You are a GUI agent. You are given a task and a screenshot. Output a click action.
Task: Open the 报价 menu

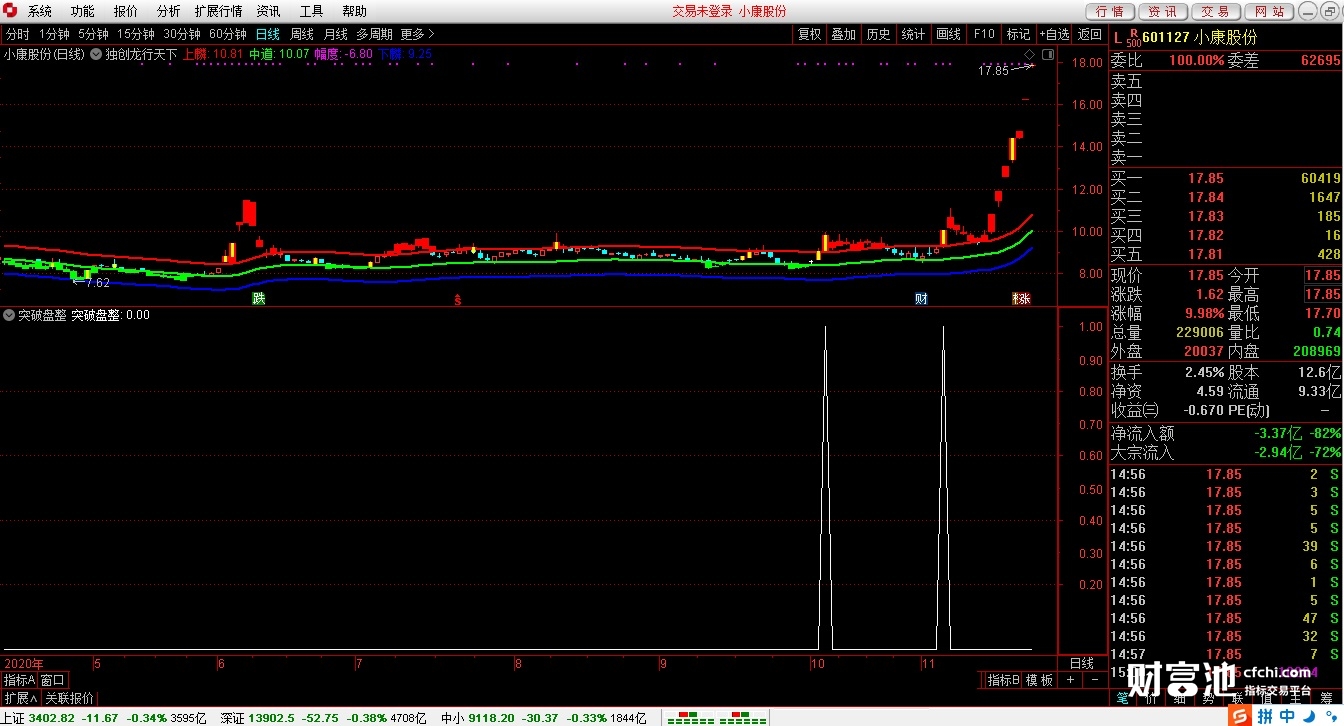pyautogui.click(x=126, y=11)
